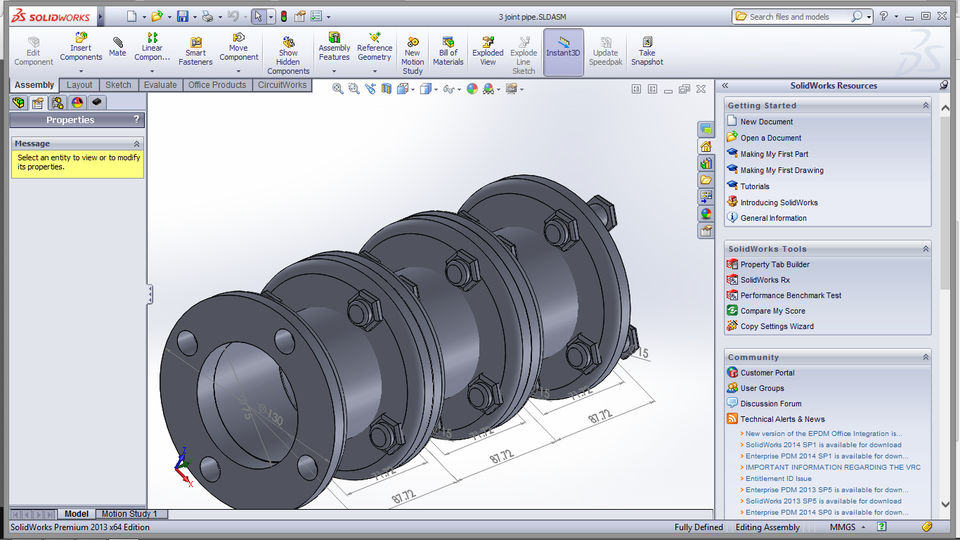Pin the SolidWorks Resources pane
960x540 pixels.
click(943, 85)
